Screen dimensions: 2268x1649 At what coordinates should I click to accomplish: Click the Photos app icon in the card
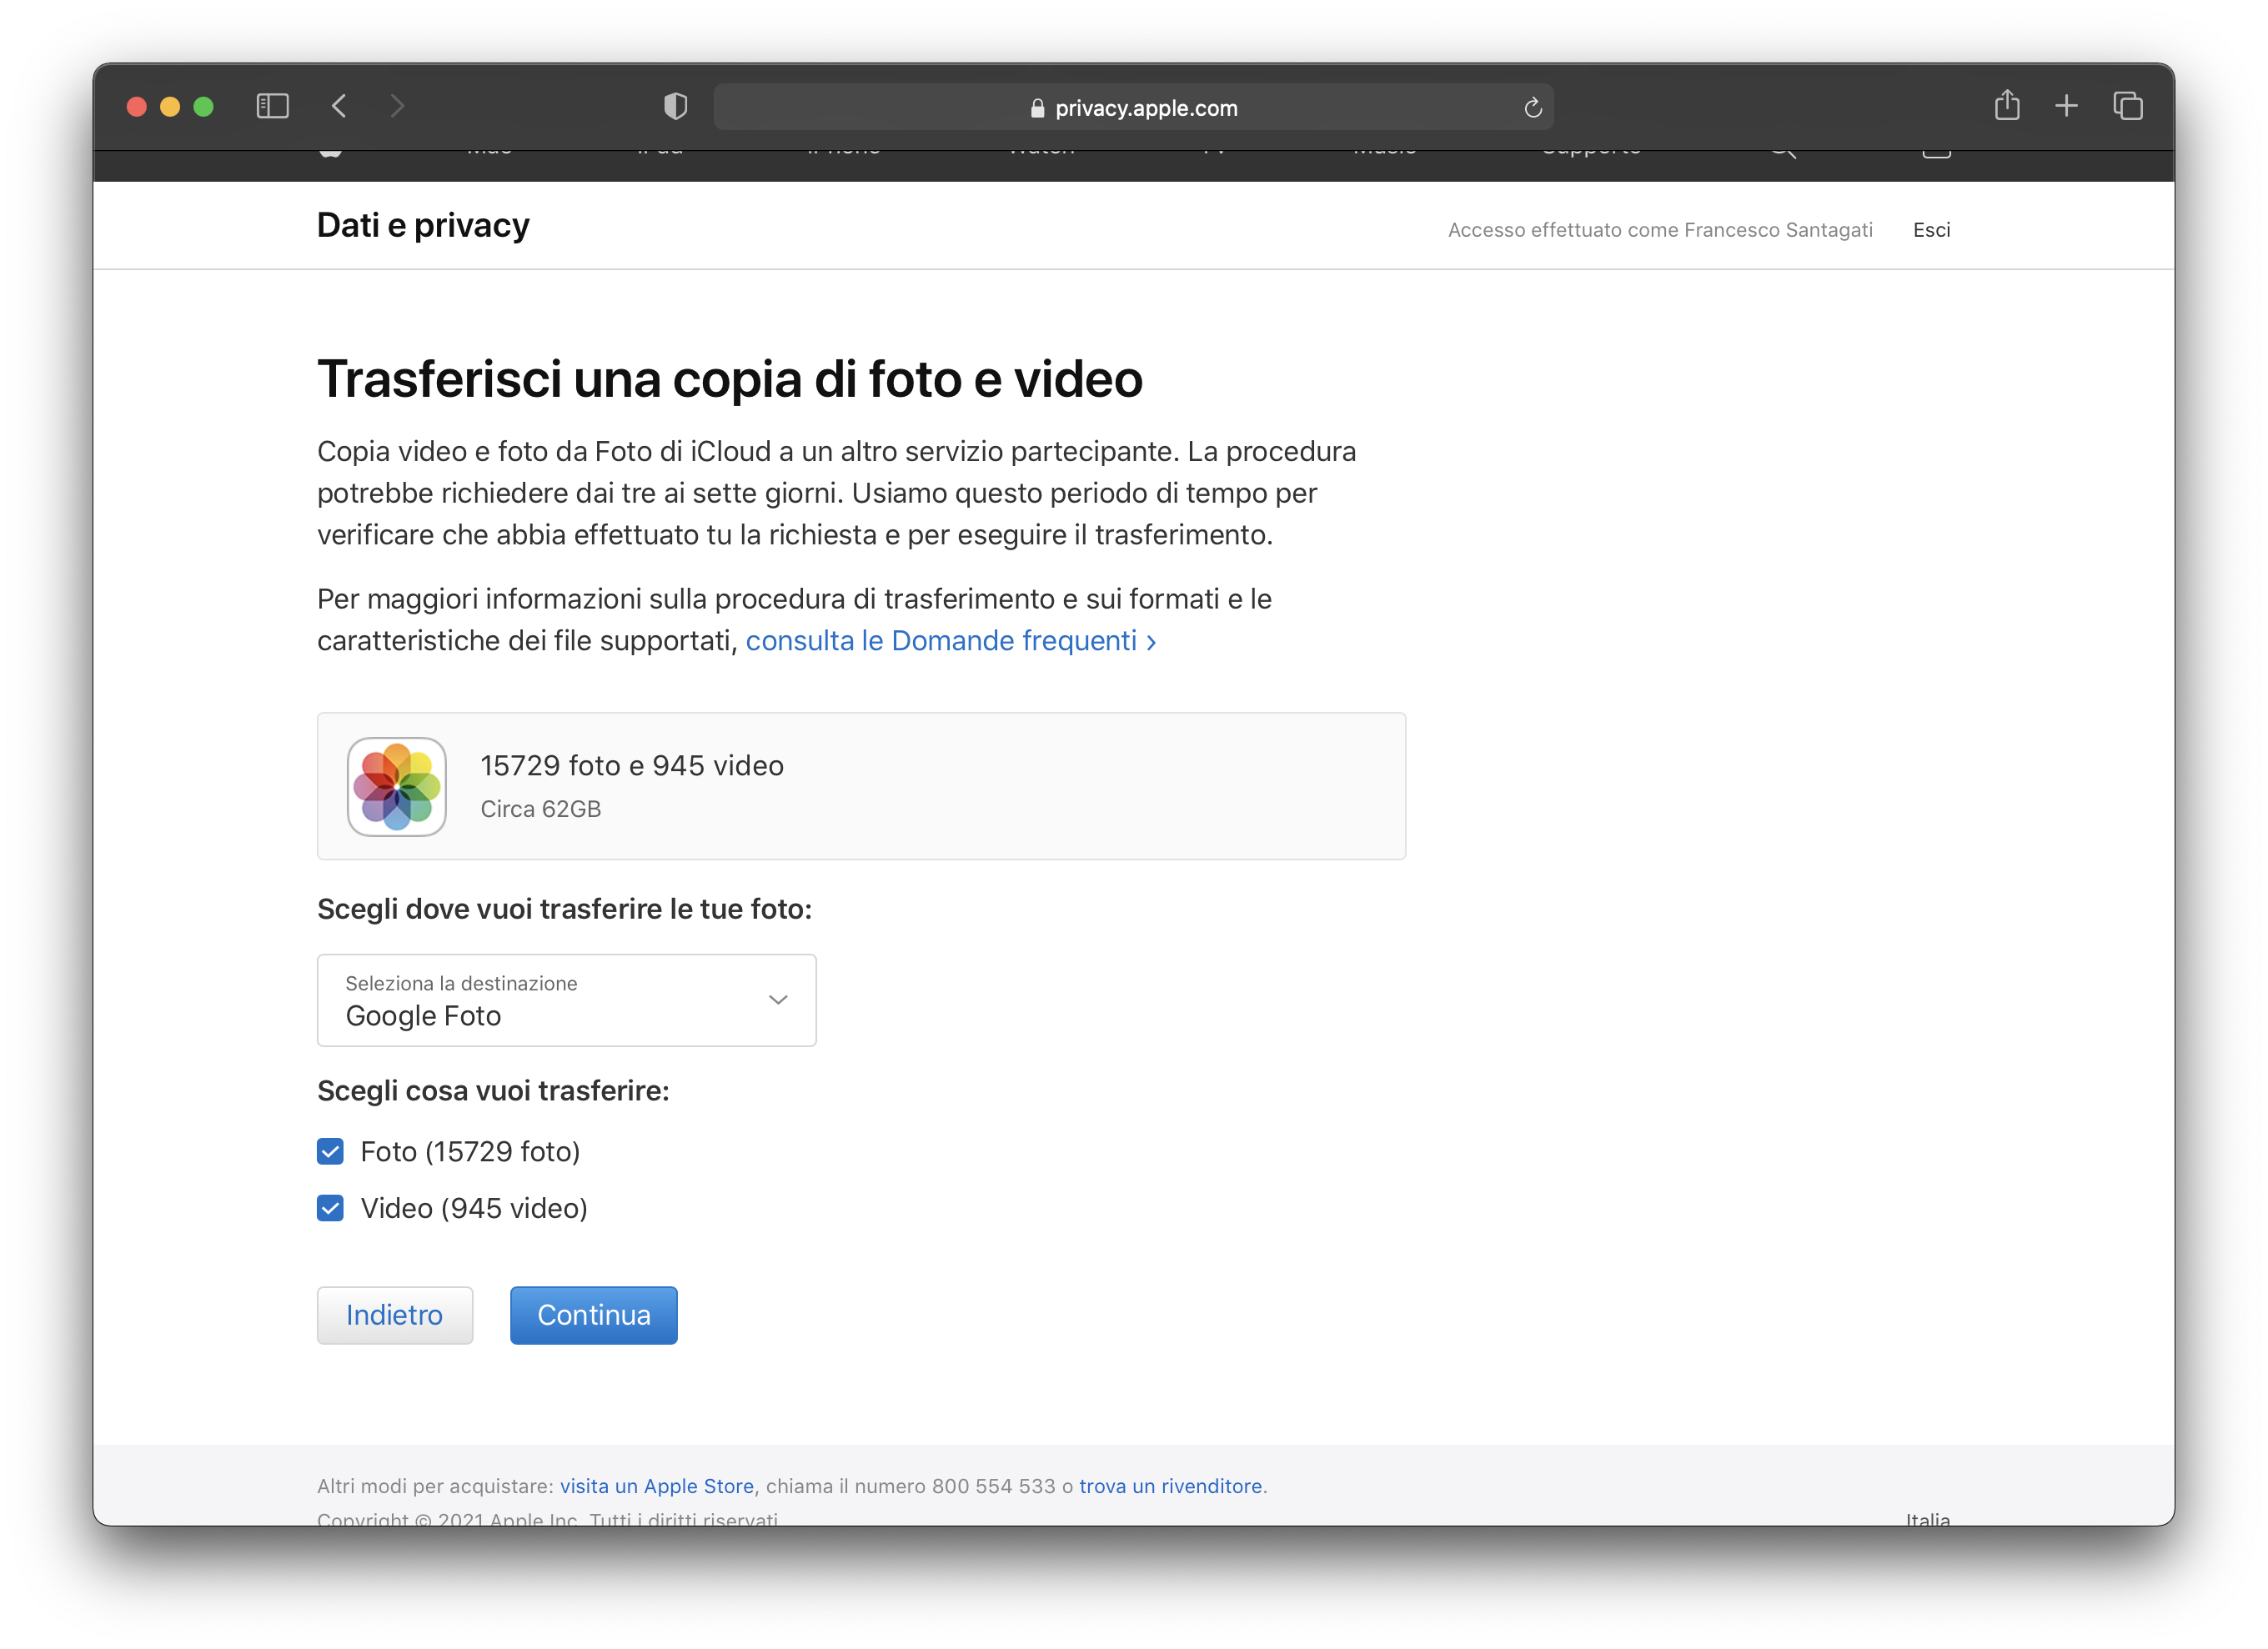click(397, 787)
